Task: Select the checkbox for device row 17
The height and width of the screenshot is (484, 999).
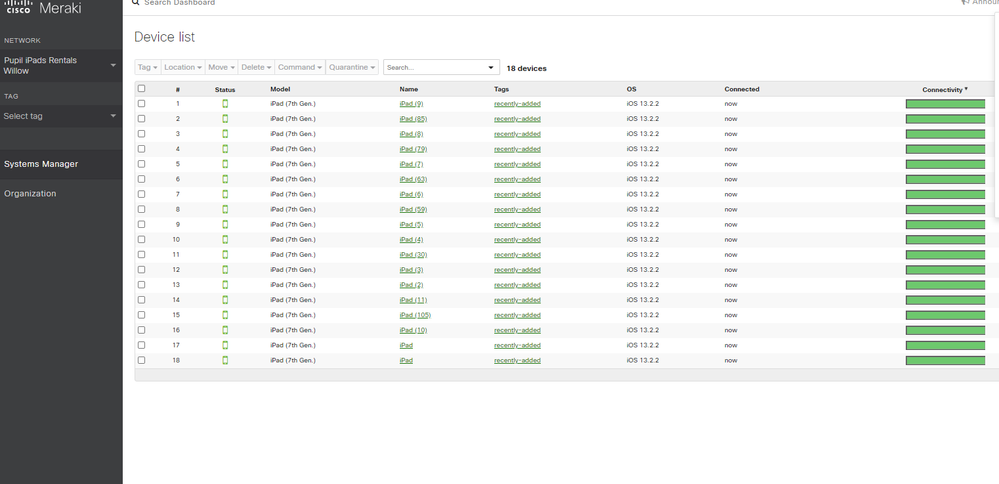Action: 141,345
